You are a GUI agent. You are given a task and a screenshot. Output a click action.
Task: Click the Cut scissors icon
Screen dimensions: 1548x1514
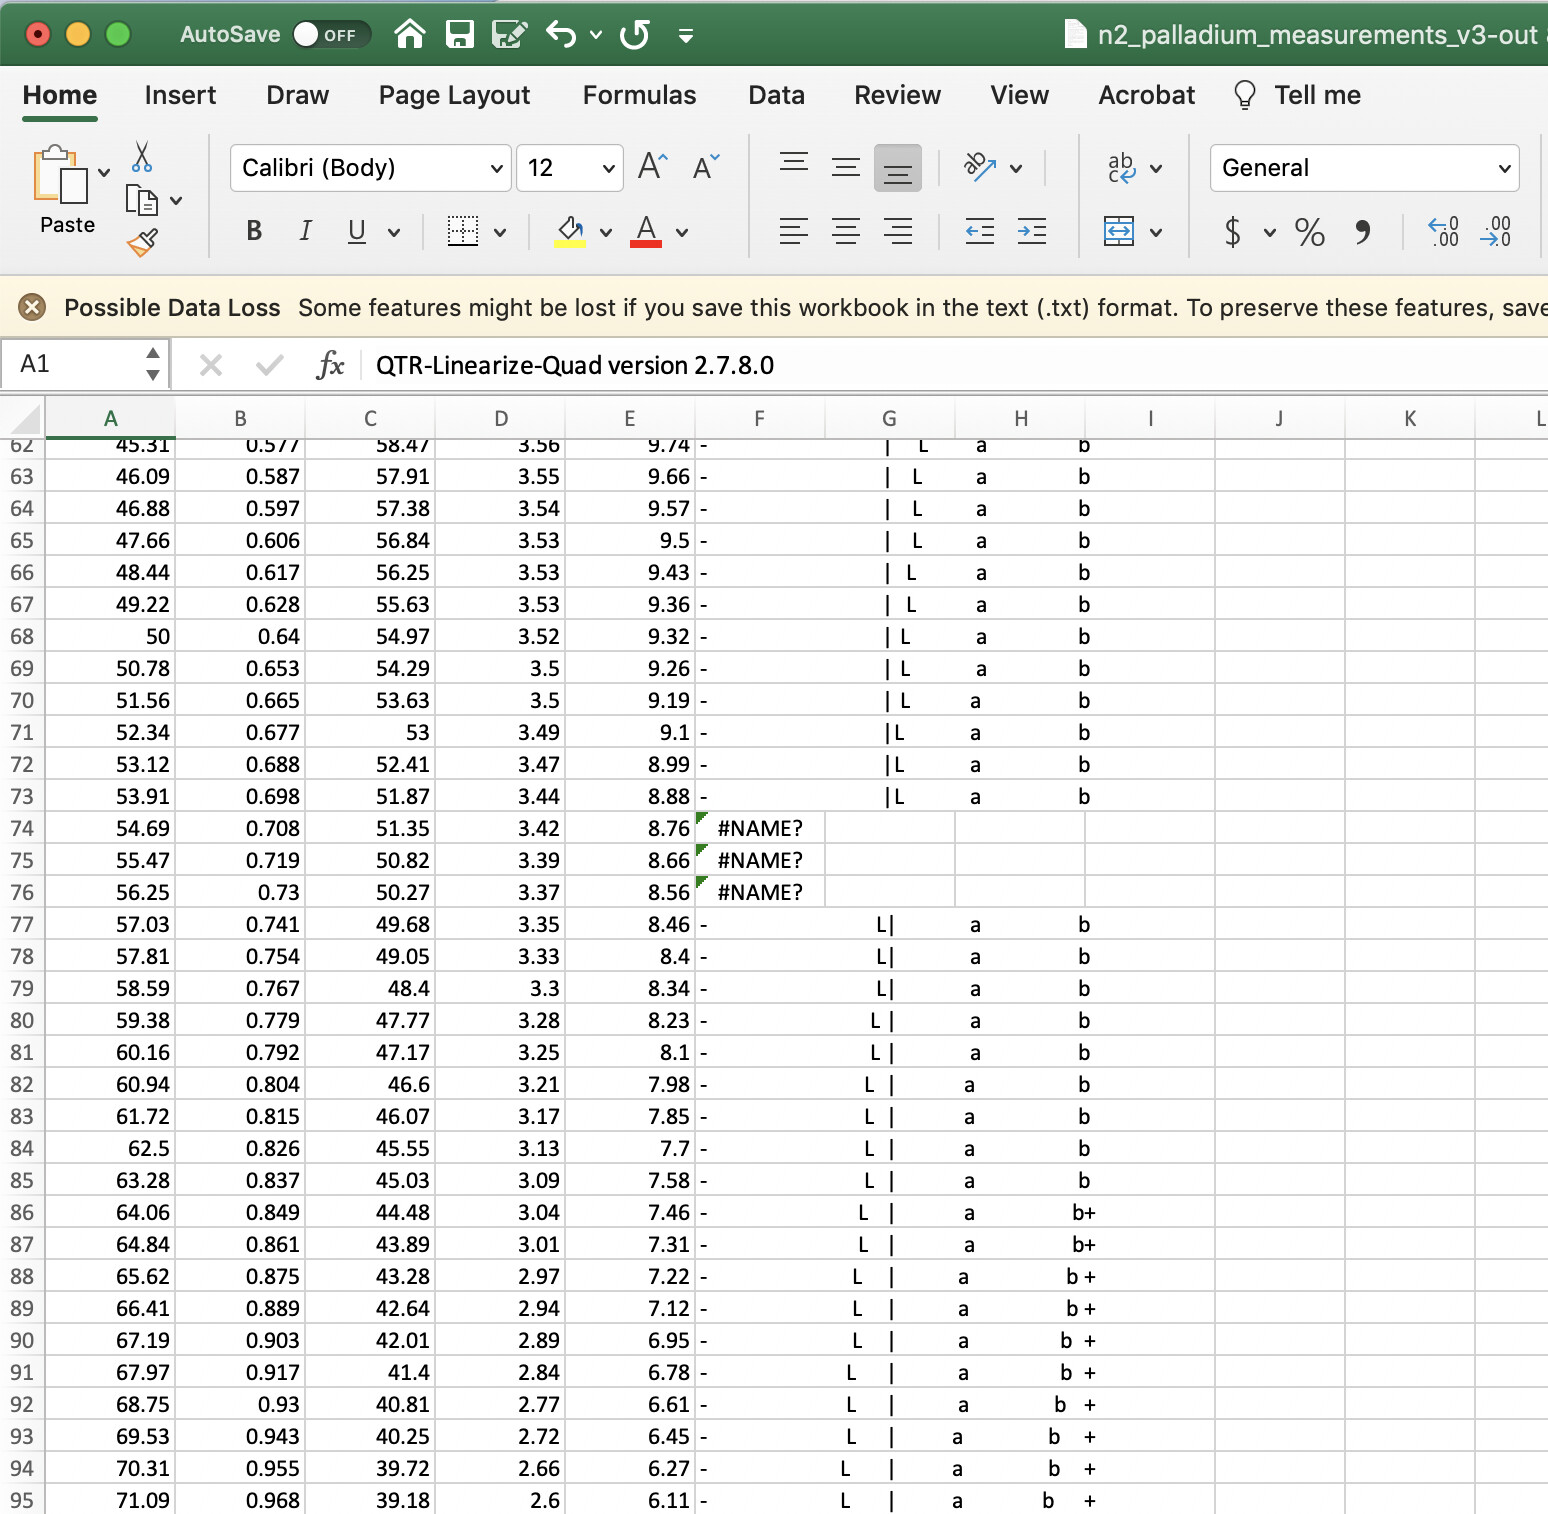click(x=142, y=157)
